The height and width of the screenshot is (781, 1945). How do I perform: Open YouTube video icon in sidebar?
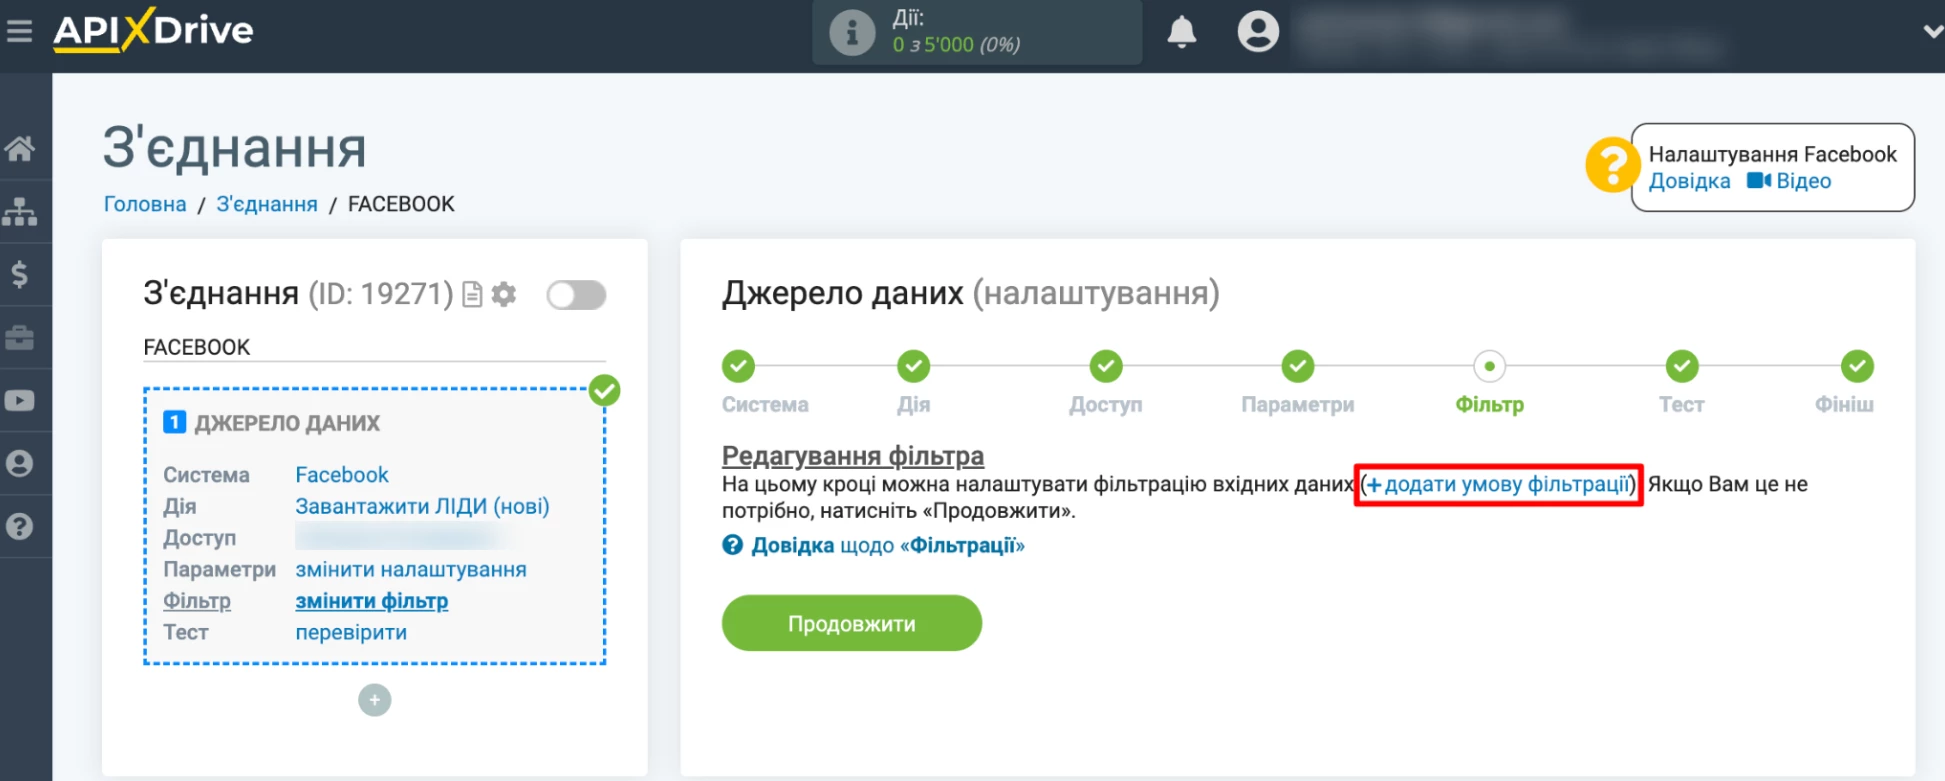20,401
